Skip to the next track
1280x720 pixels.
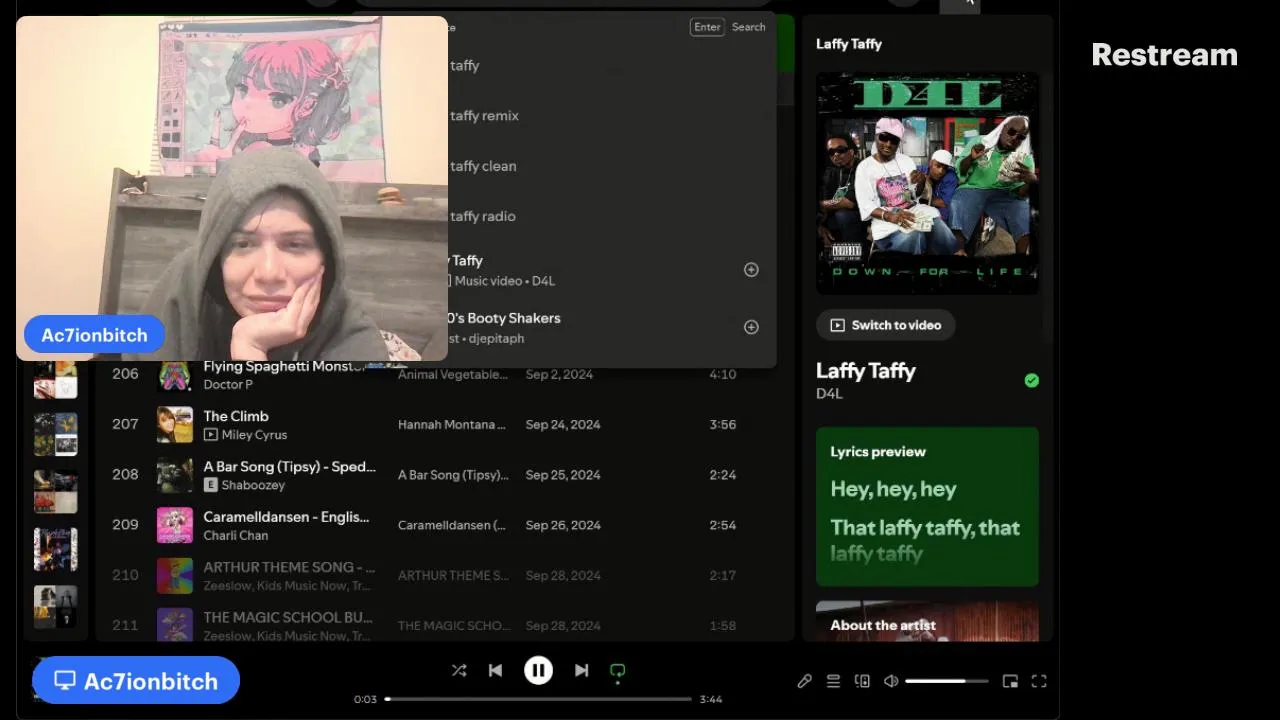tap(581, 671)
